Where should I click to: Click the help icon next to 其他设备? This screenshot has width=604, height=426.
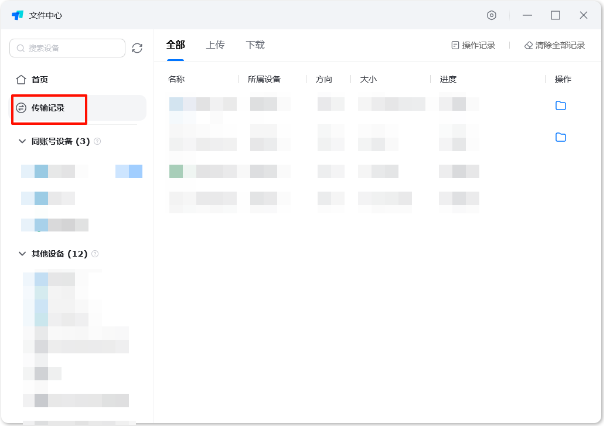click(x=95, y=253)
